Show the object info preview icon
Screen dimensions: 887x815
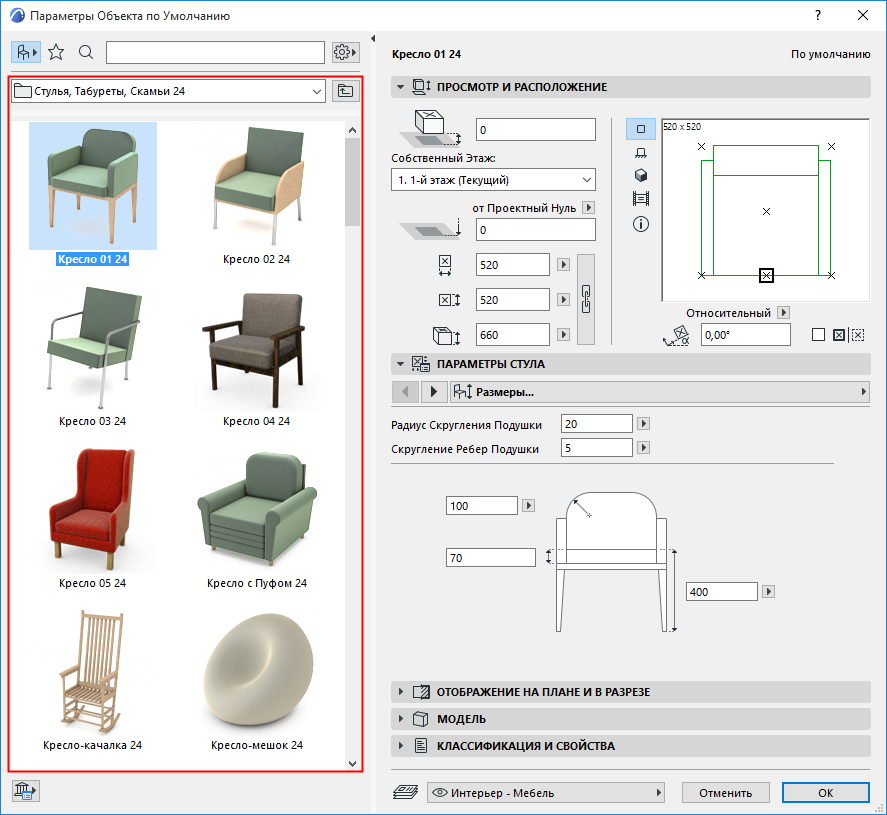(641, 224)
